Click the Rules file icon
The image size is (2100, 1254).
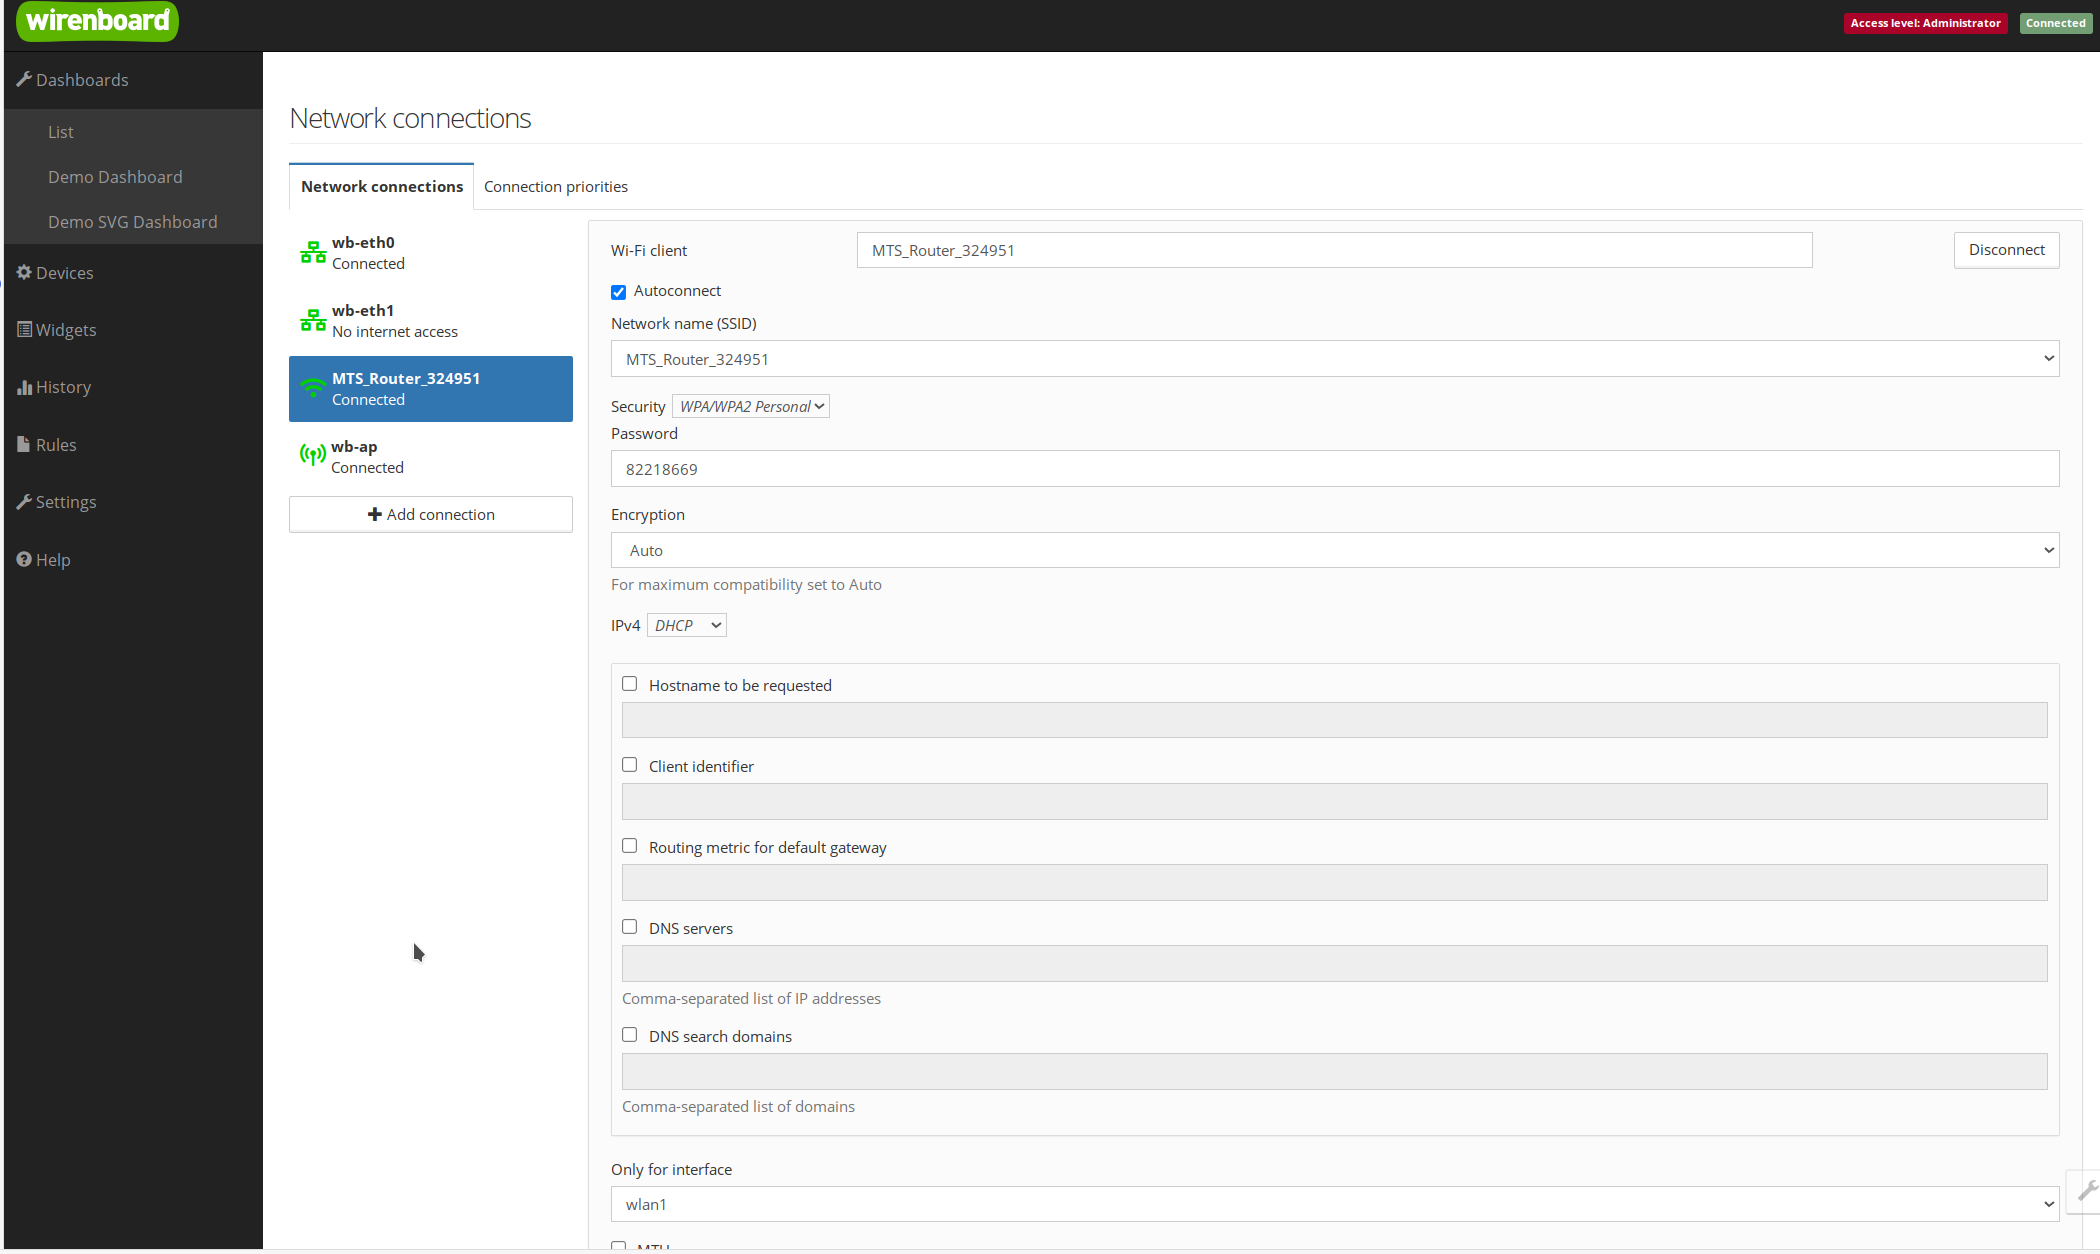point(24,444)
